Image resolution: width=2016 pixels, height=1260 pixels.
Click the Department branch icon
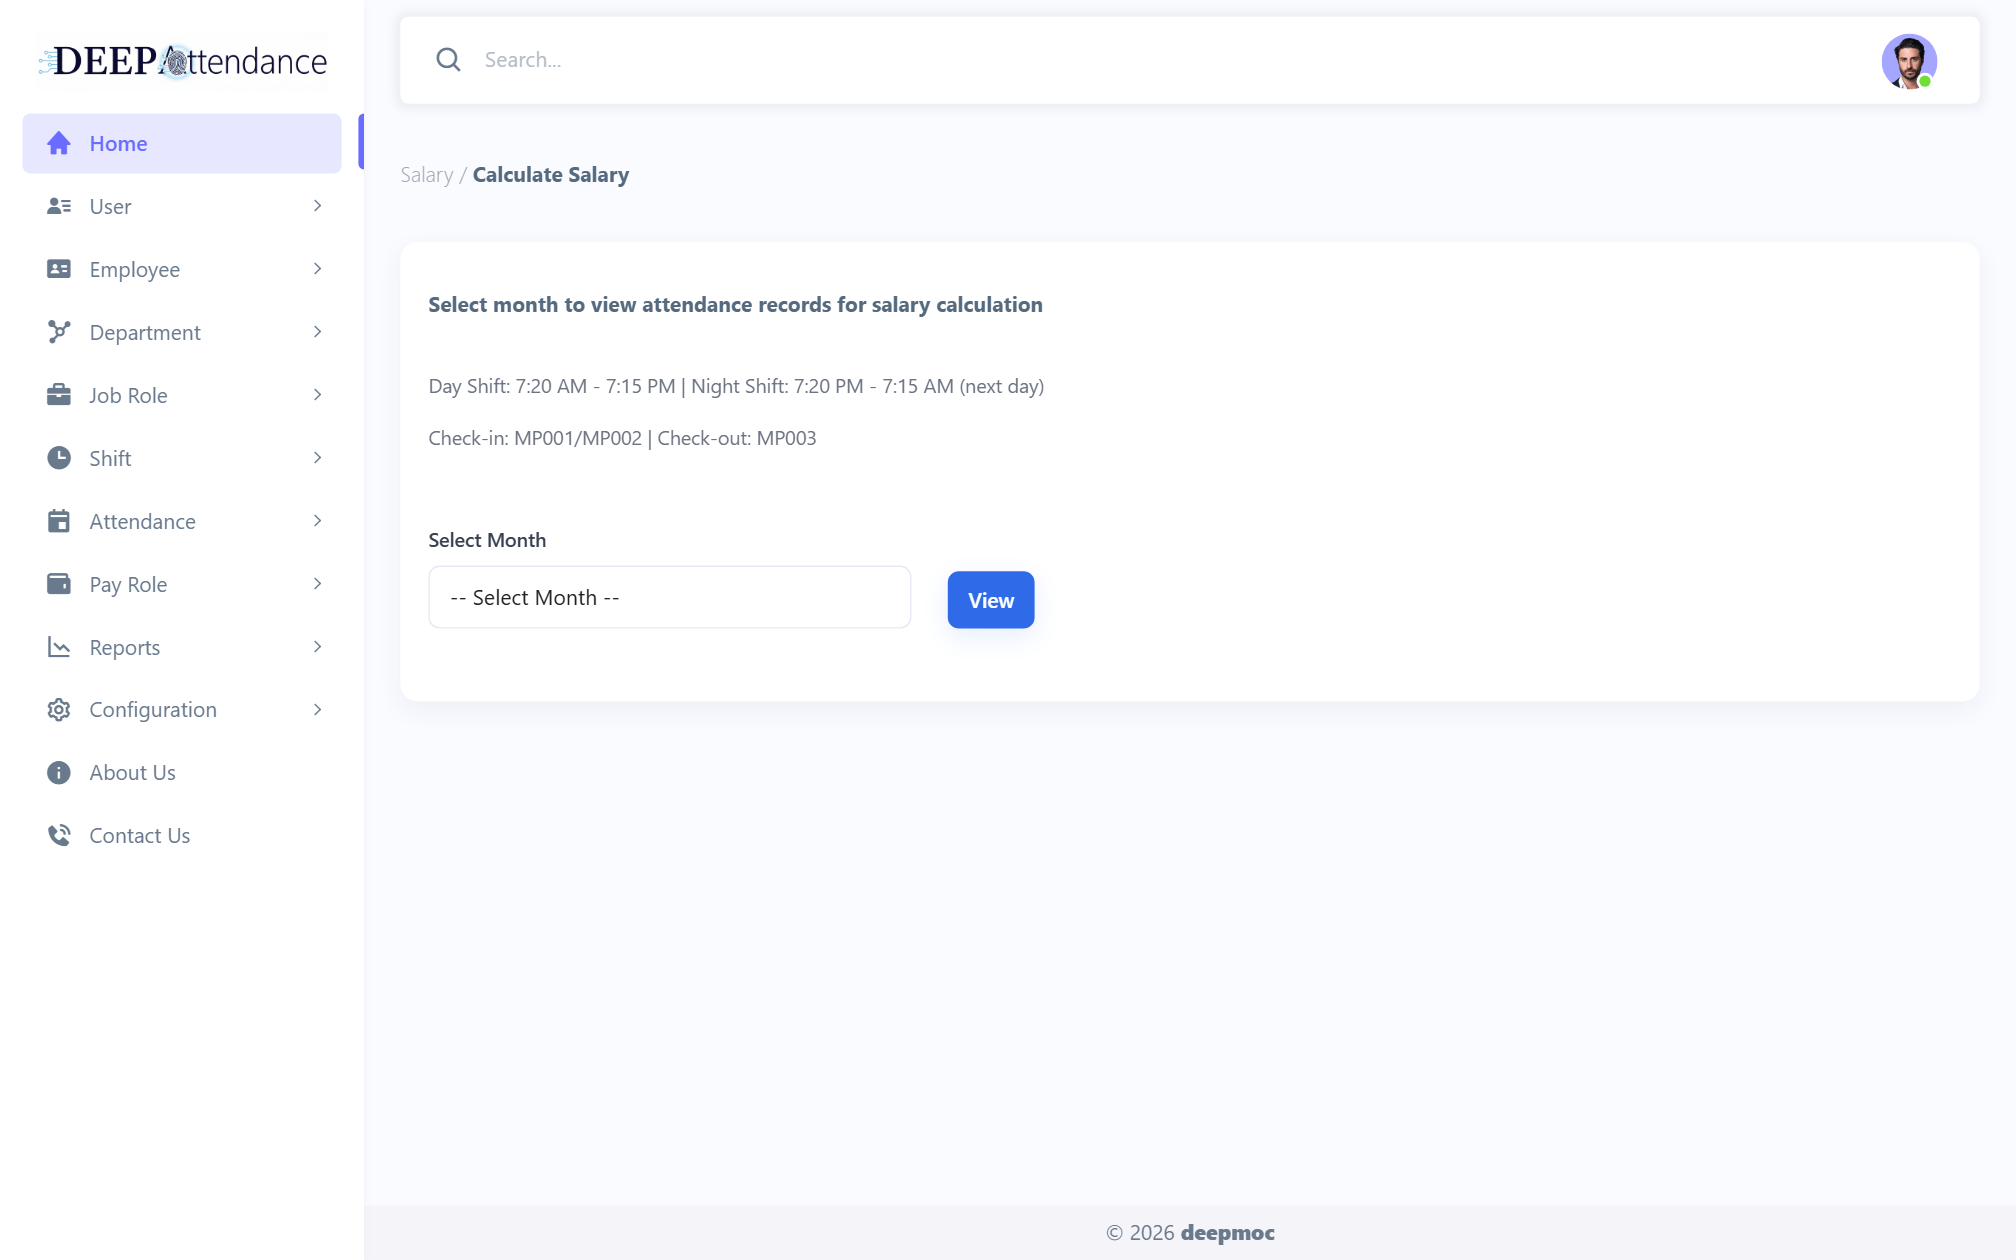[59, 332]
